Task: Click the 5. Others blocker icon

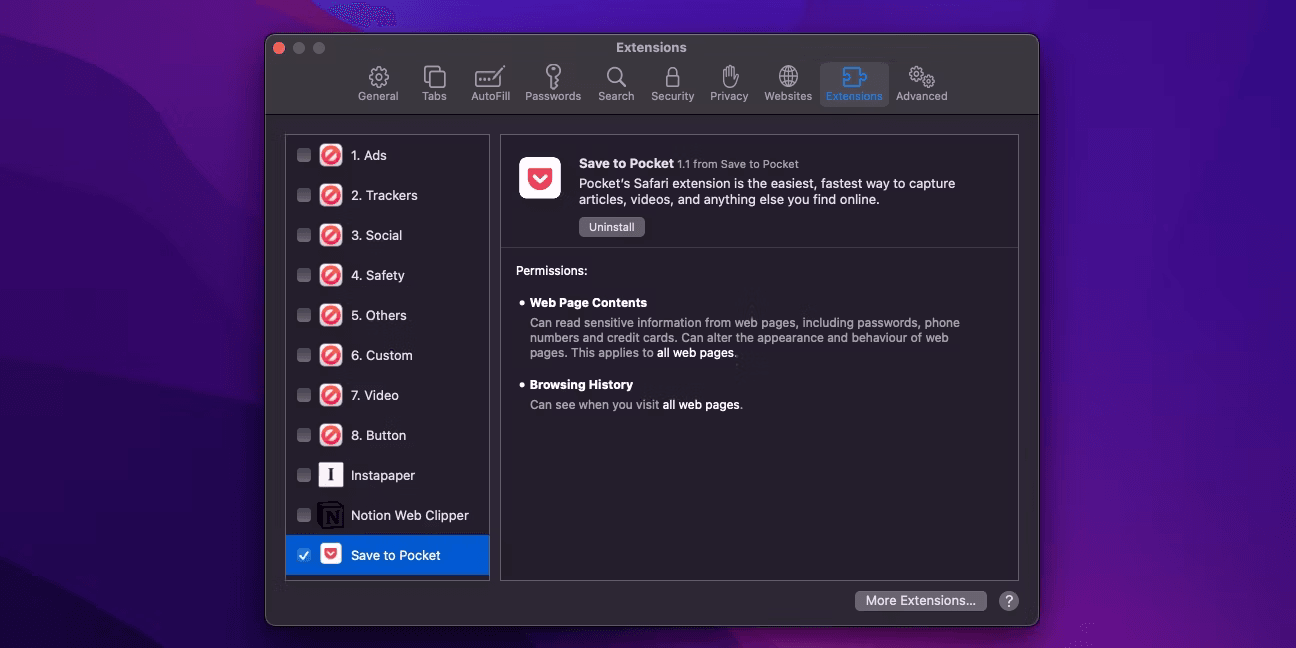Action: click(x=331, y=315)
